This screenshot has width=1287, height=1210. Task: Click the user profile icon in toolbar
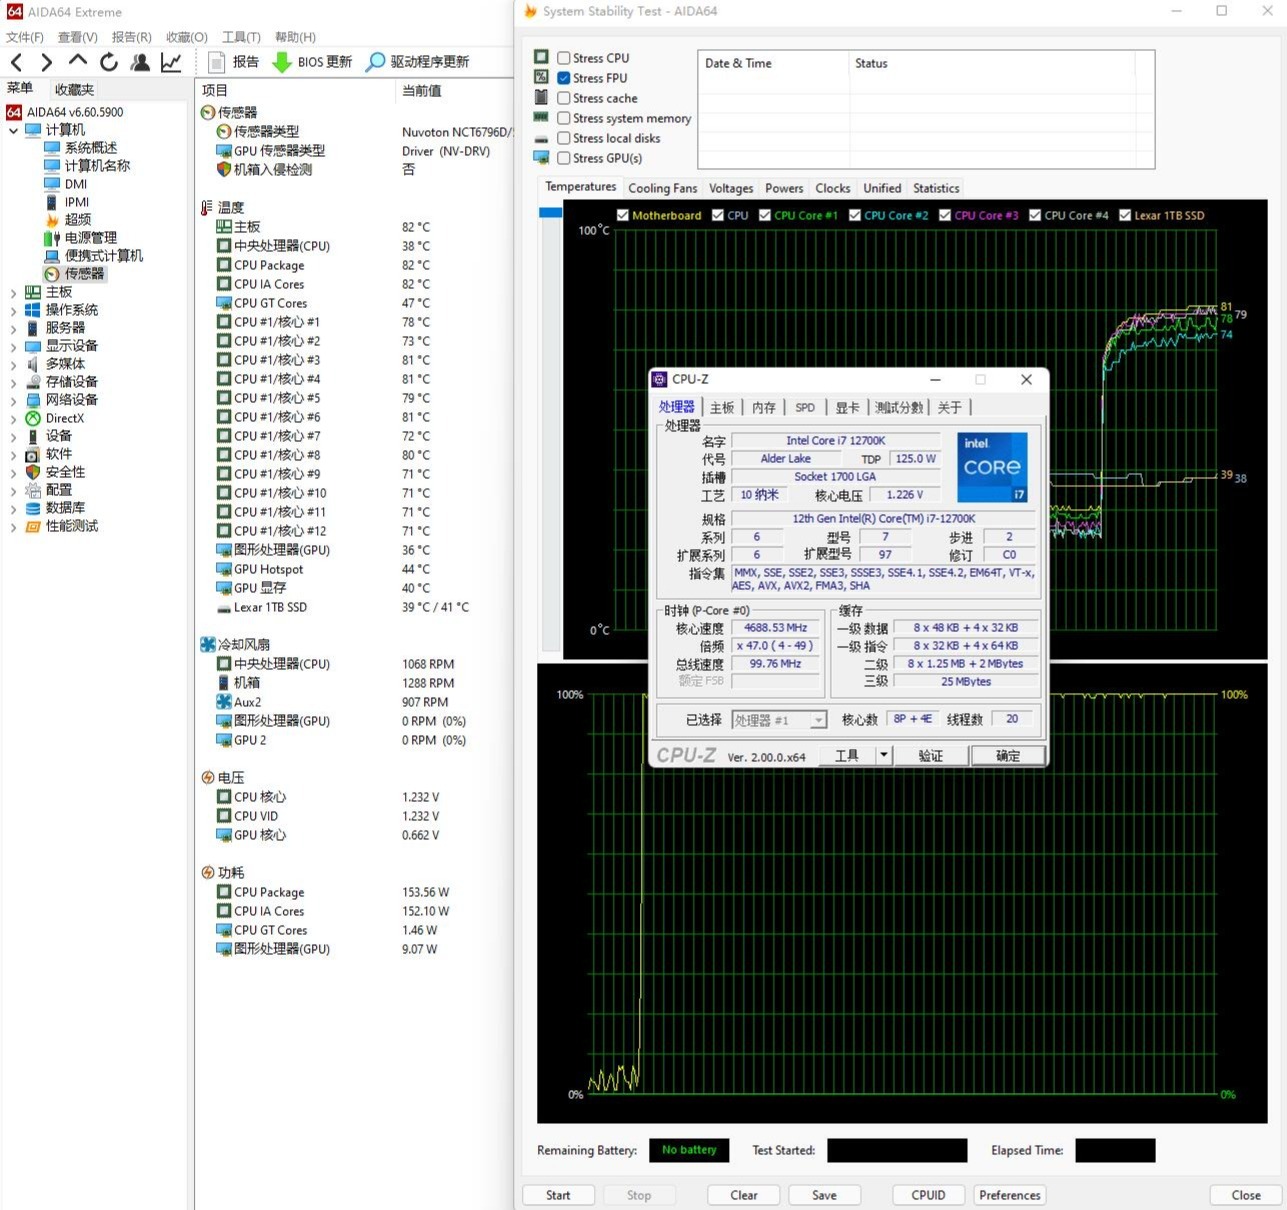click(x=140, y=62)
